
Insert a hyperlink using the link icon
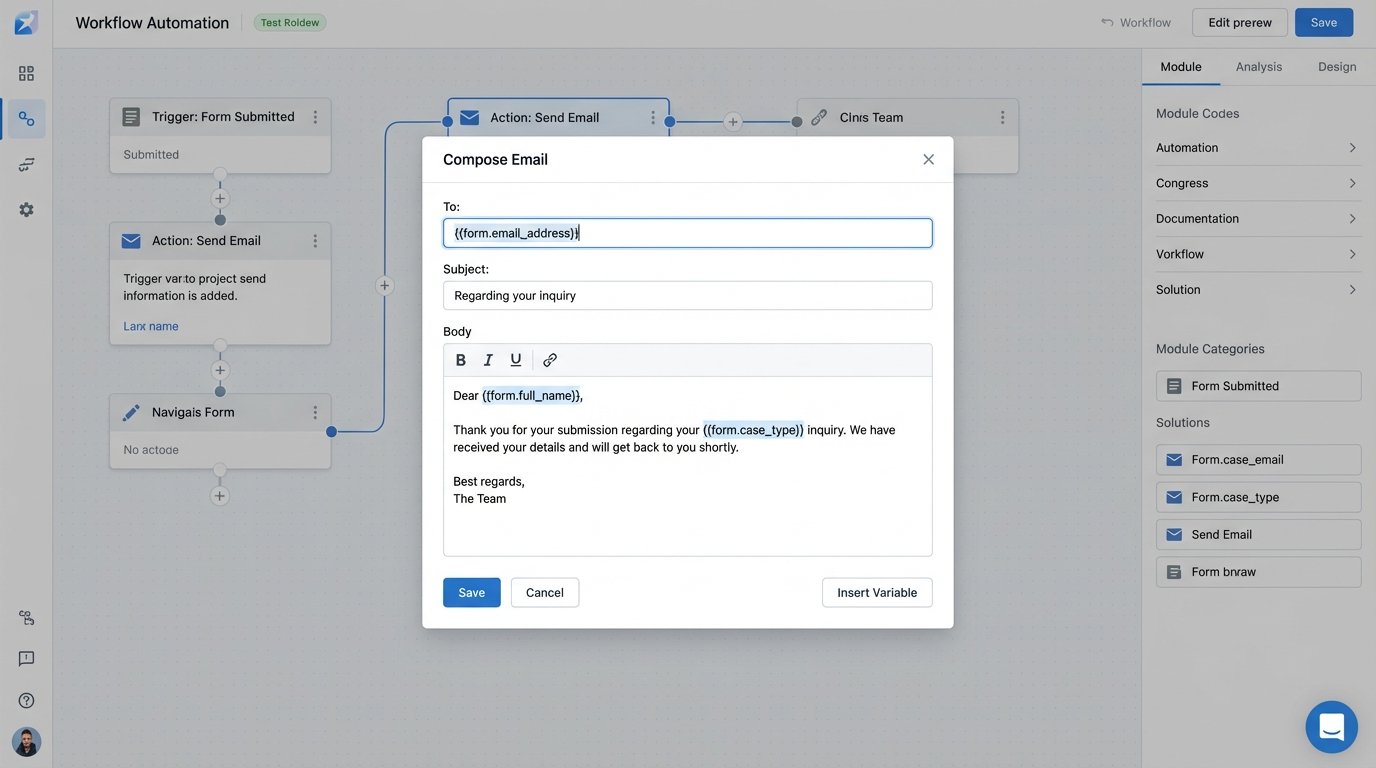tap(549, 359)
